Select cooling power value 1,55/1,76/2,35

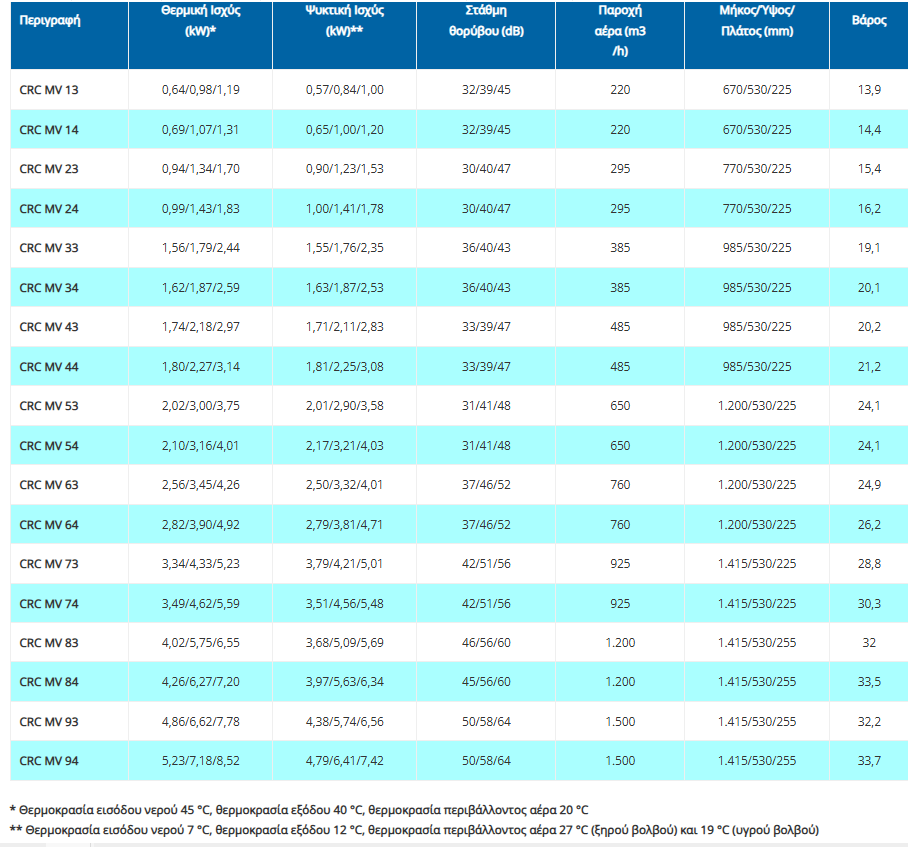pos(344,248)
